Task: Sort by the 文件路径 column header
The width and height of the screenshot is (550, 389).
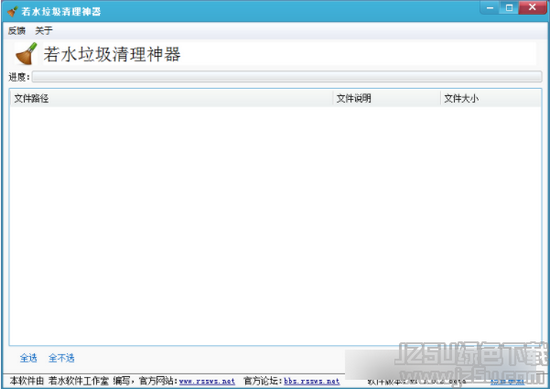Action: (171, 98)
